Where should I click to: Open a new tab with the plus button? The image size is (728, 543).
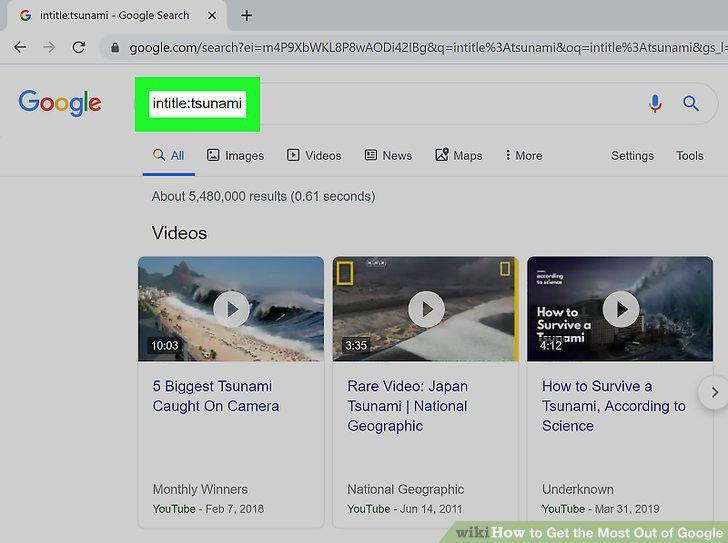click(x=247, y=16)
